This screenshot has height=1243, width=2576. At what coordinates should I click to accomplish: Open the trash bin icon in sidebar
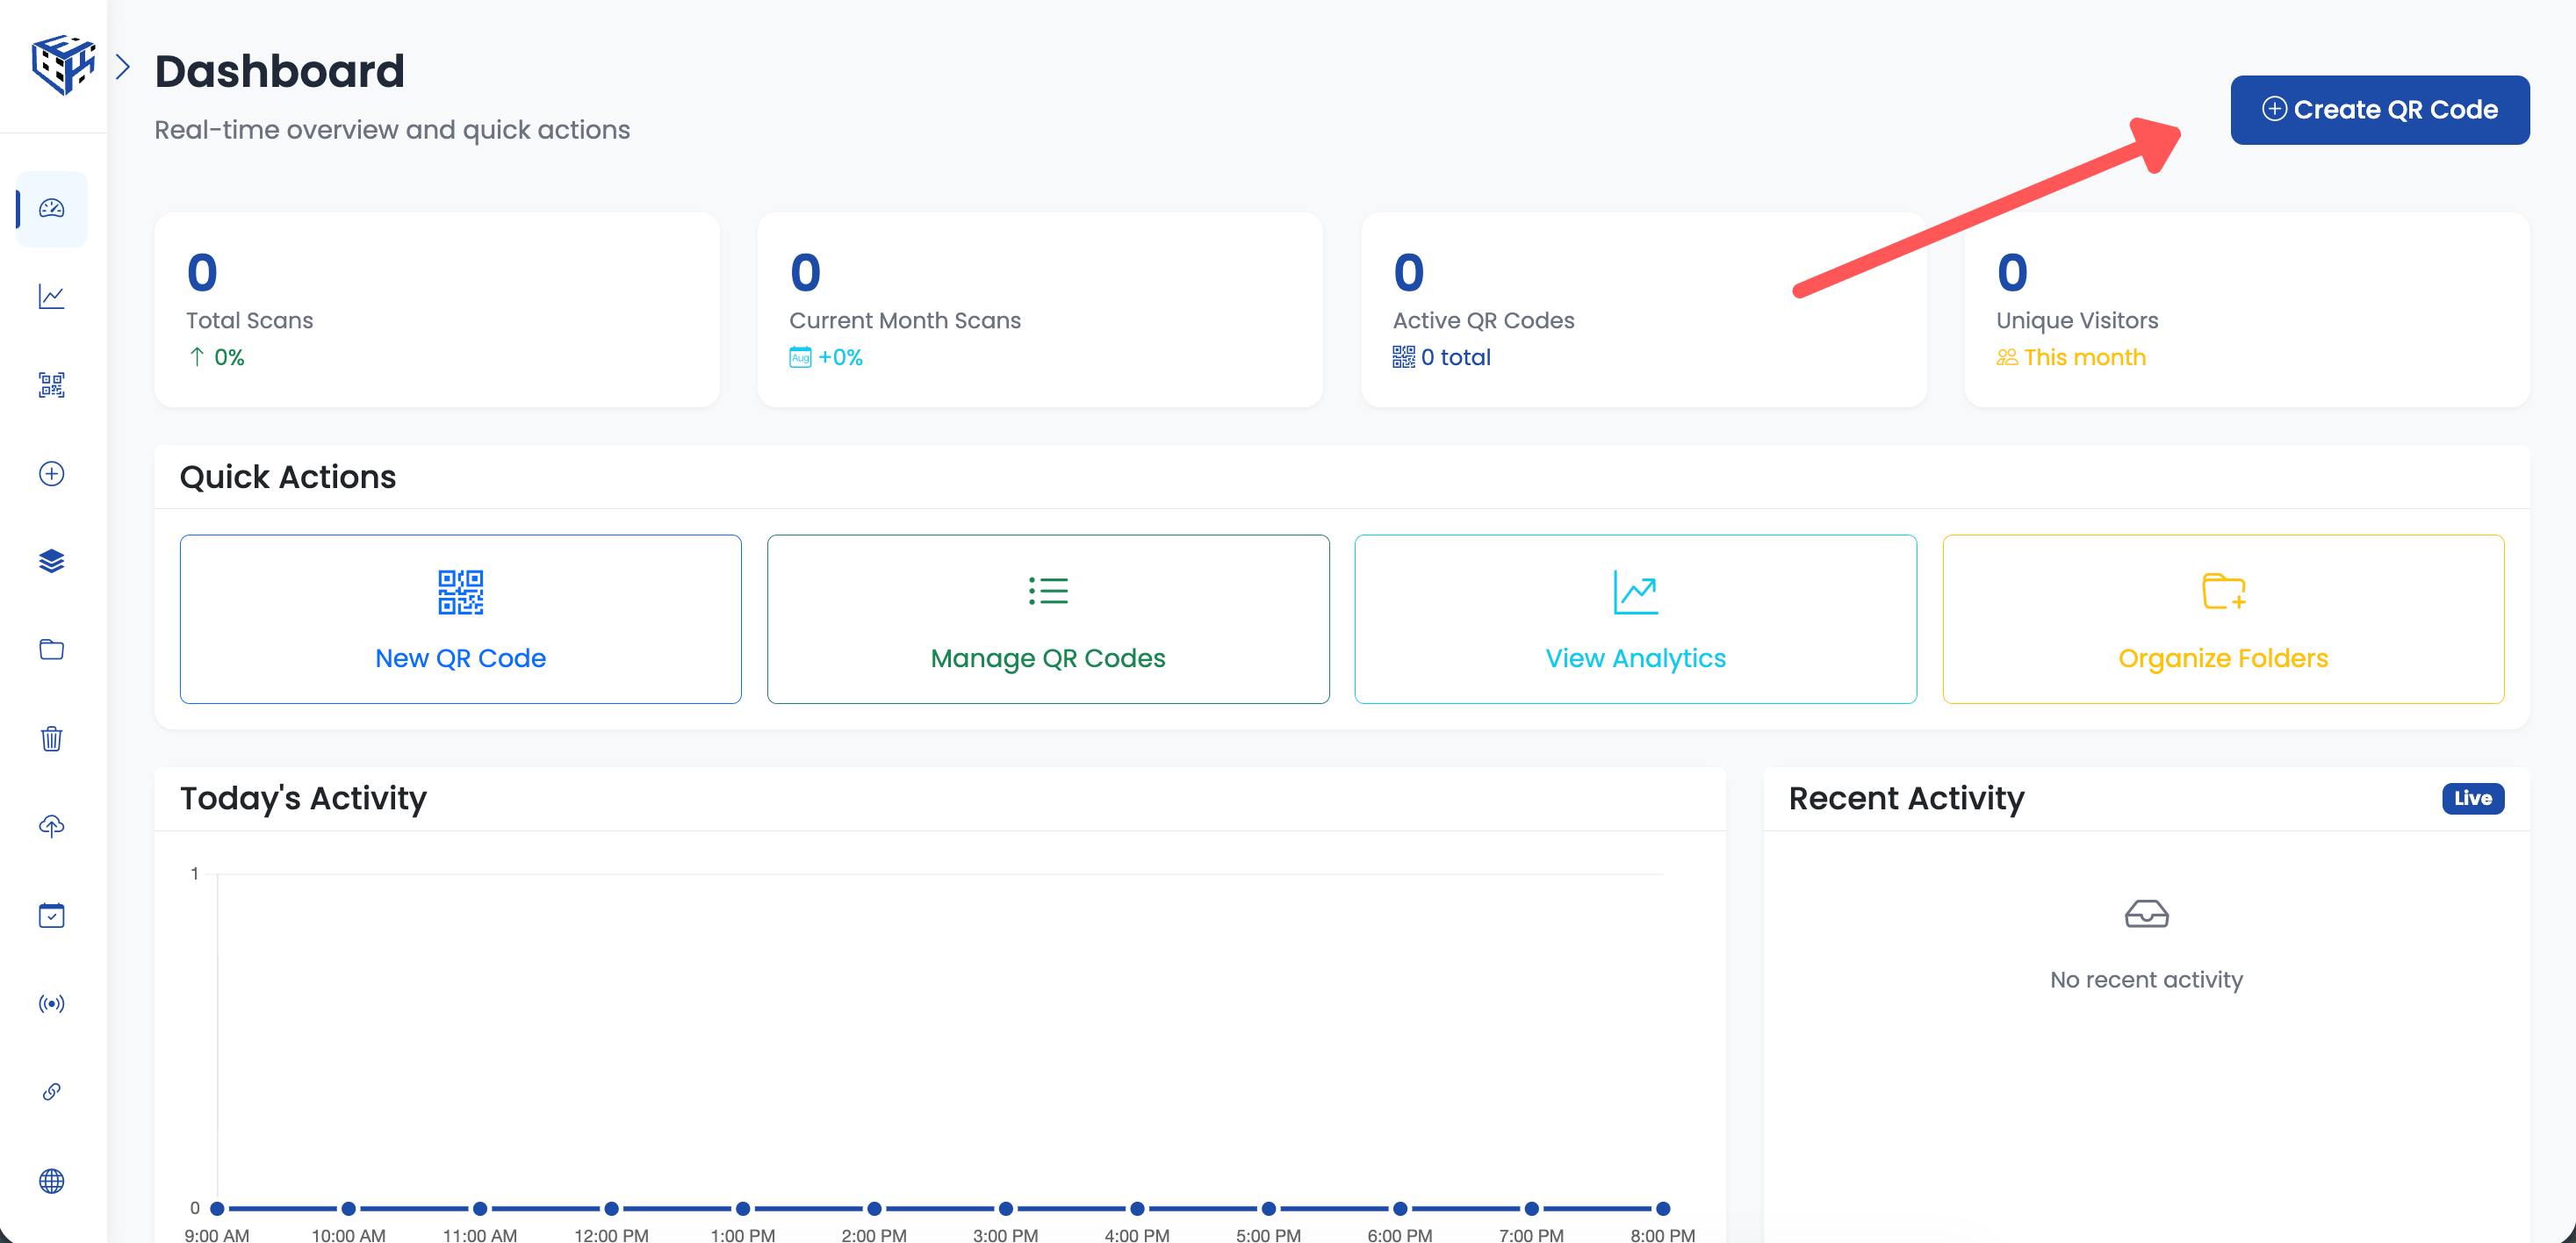coord(51,738)
